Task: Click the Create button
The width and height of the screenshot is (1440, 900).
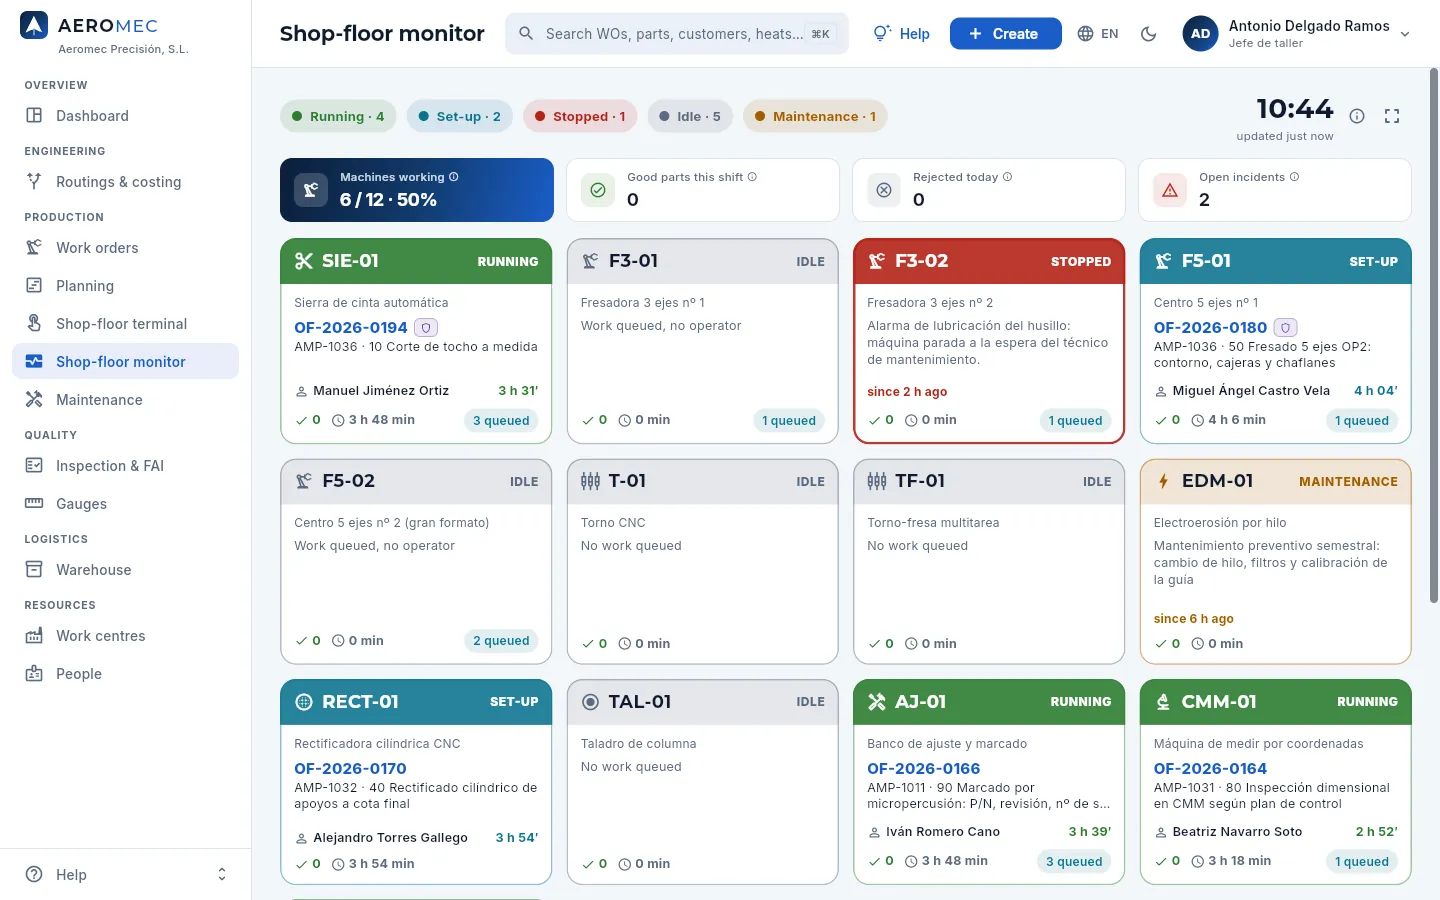Action: 1005,34
